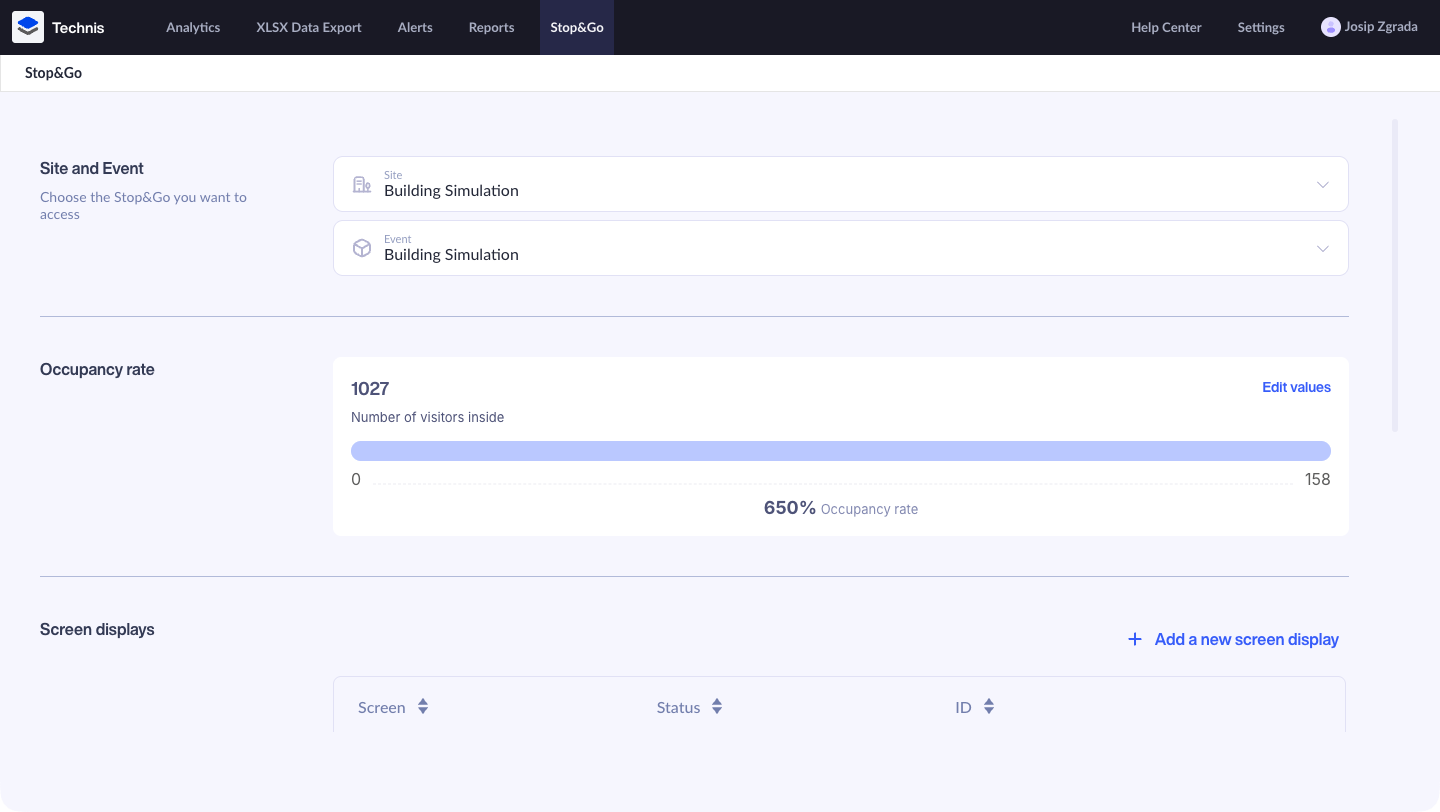1440x812 pixels.
Task: Switch to XLSX Data Export tab
Action: 309,27
